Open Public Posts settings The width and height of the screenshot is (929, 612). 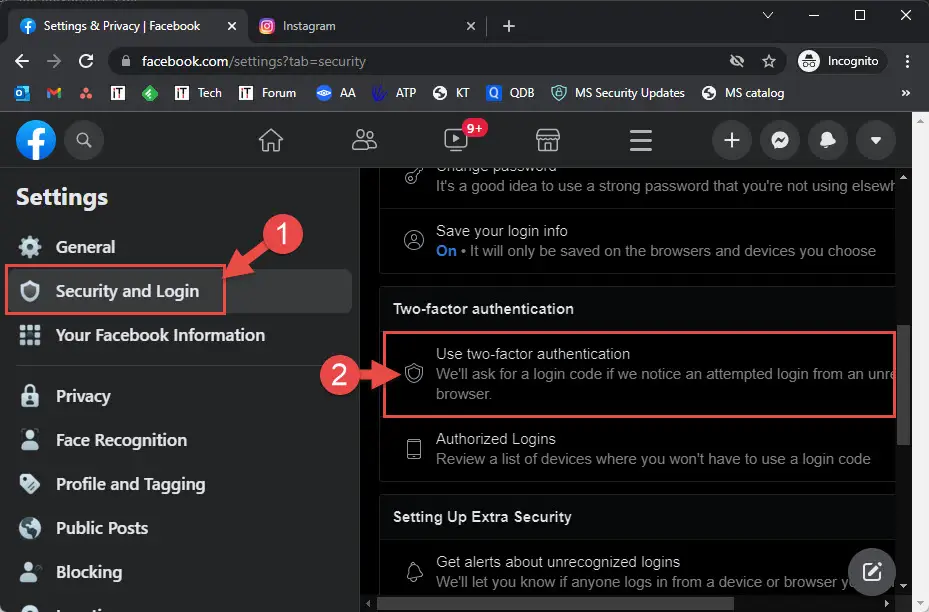pos(178,528)
